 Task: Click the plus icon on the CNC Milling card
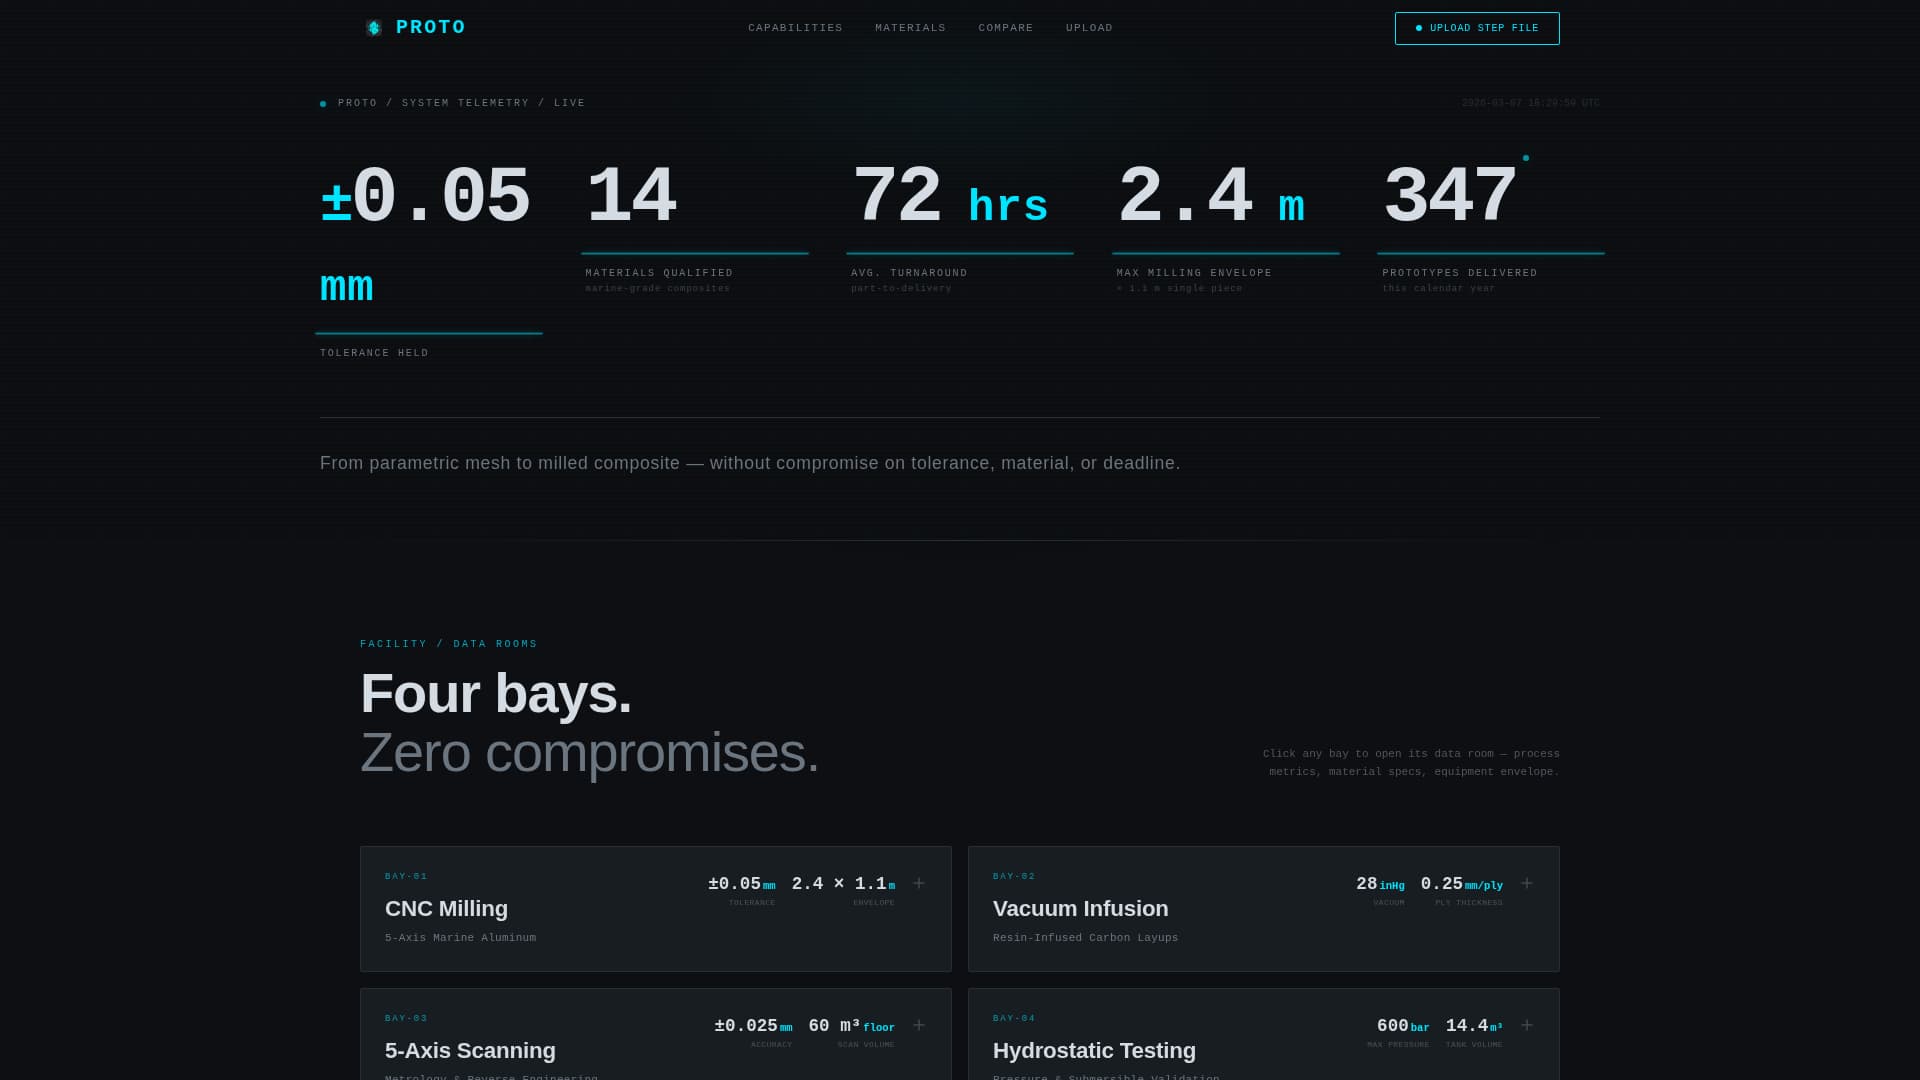point(918,883)
